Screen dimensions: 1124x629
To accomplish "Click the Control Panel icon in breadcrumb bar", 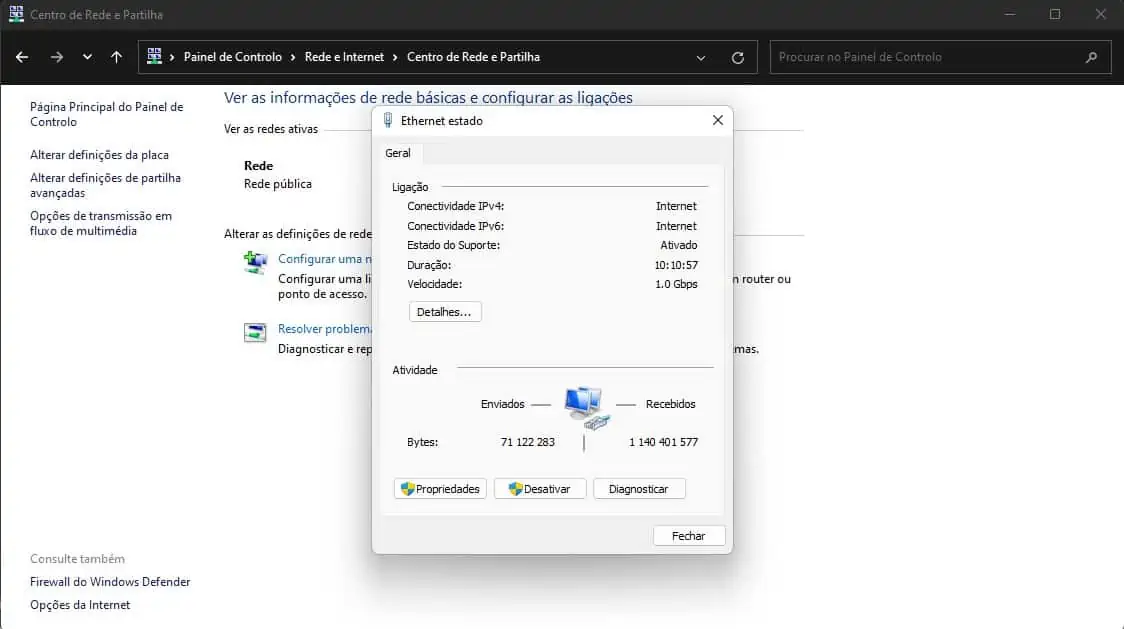I will point(155,57).
